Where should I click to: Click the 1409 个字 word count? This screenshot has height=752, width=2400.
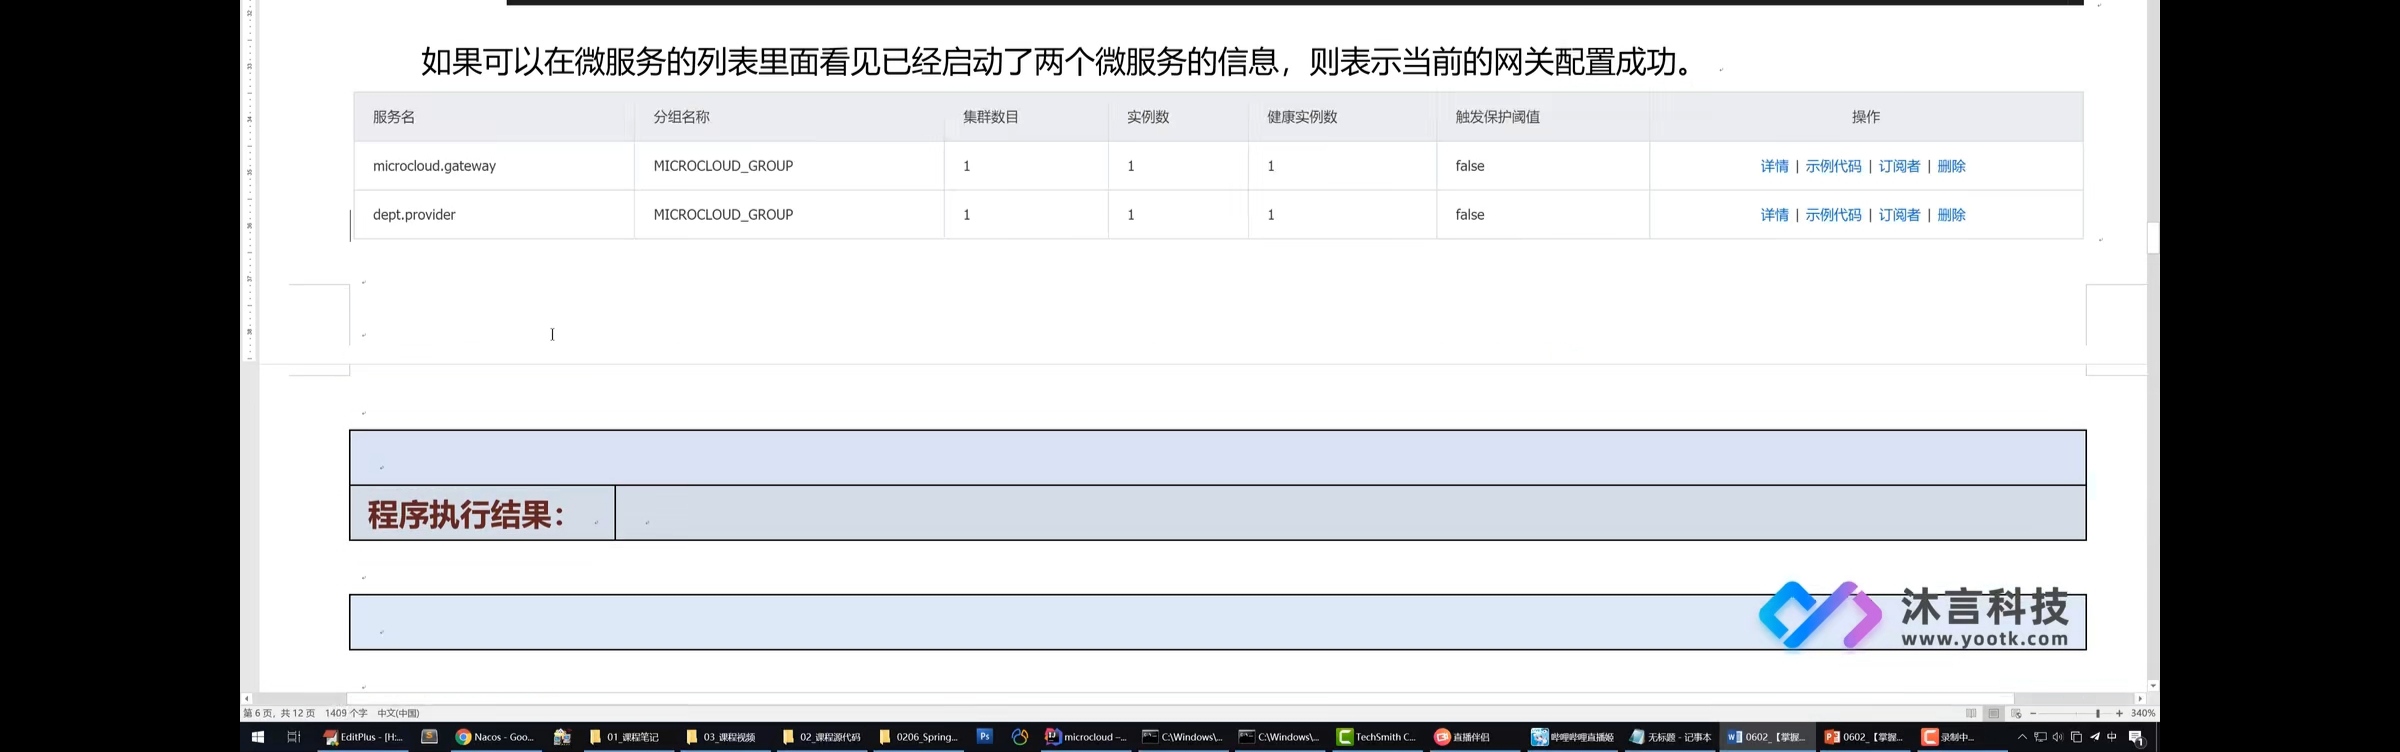click(x=346, y=713)
